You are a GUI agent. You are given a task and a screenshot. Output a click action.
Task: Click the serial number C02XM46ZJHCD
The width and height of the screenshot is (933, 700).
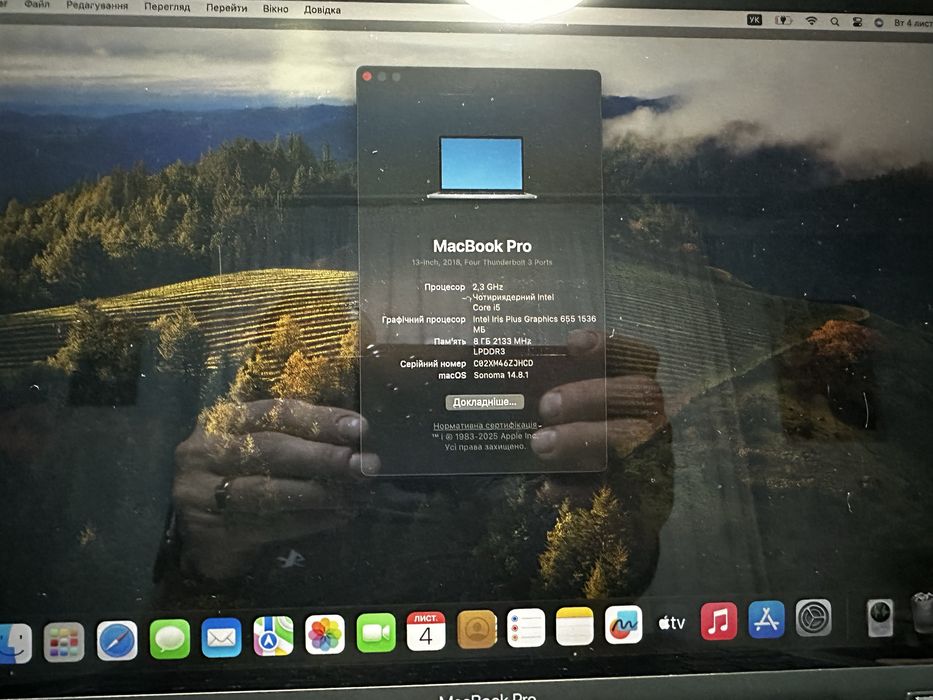pos(503,363)
